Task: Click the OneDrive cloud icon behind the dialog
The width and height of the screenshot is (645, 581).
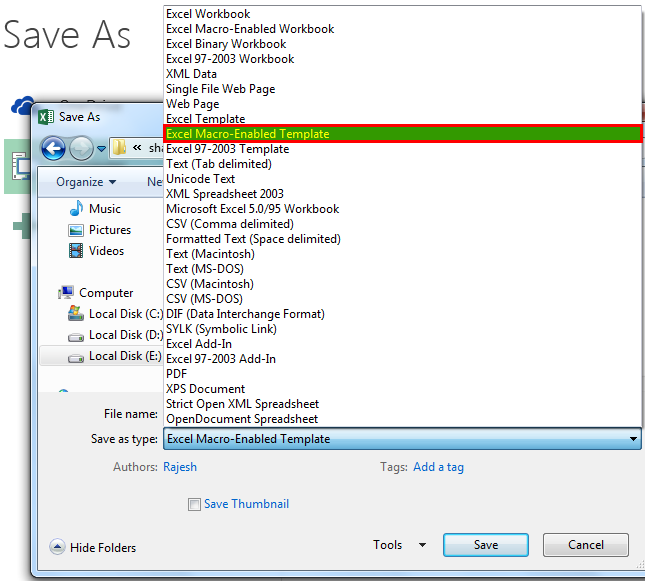Action: (x=23, y=105)
